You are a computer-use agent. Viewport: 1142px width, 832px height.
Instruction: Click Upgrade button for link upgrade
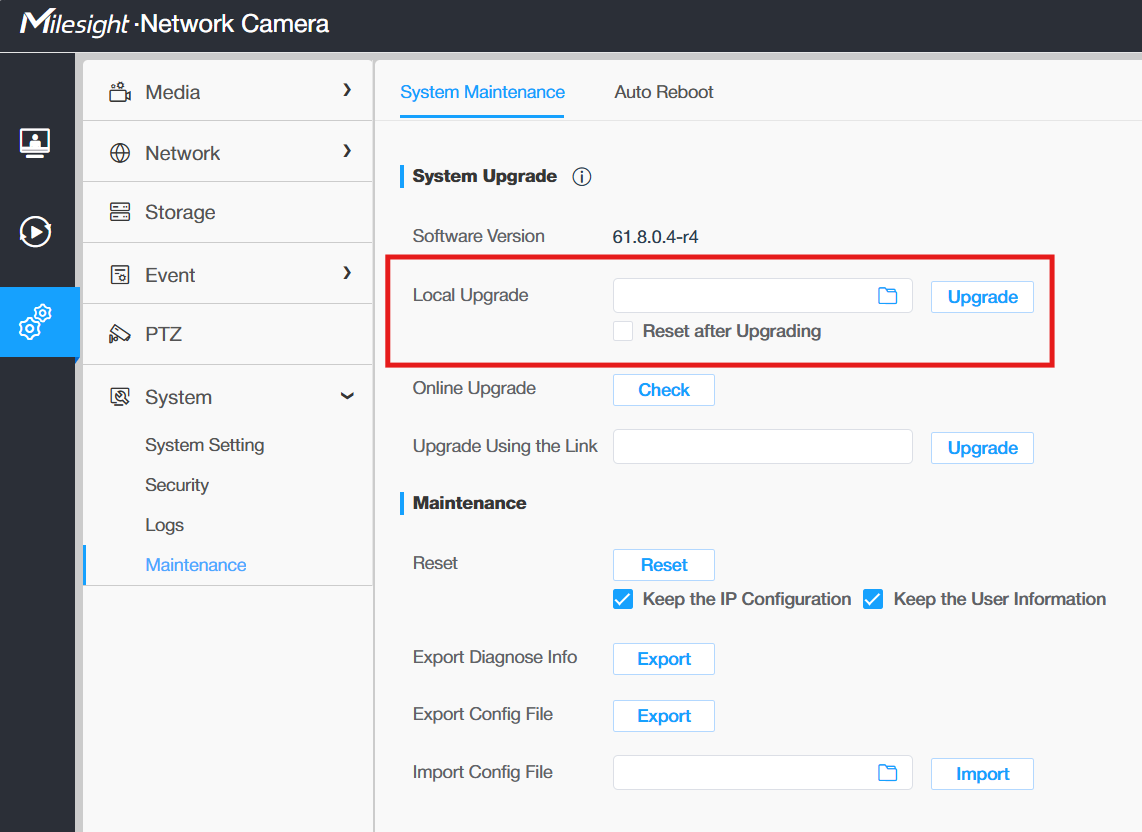[x=982, y=448]
